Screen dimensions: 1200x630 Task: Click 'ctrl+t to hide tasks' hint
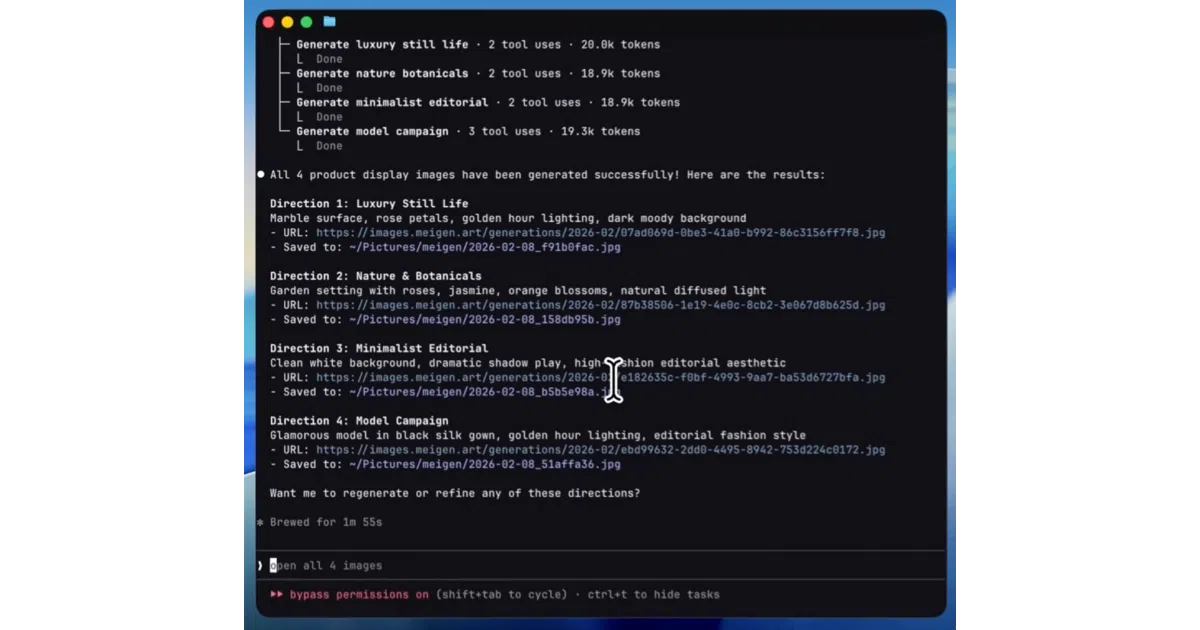(x=655, y=594)
